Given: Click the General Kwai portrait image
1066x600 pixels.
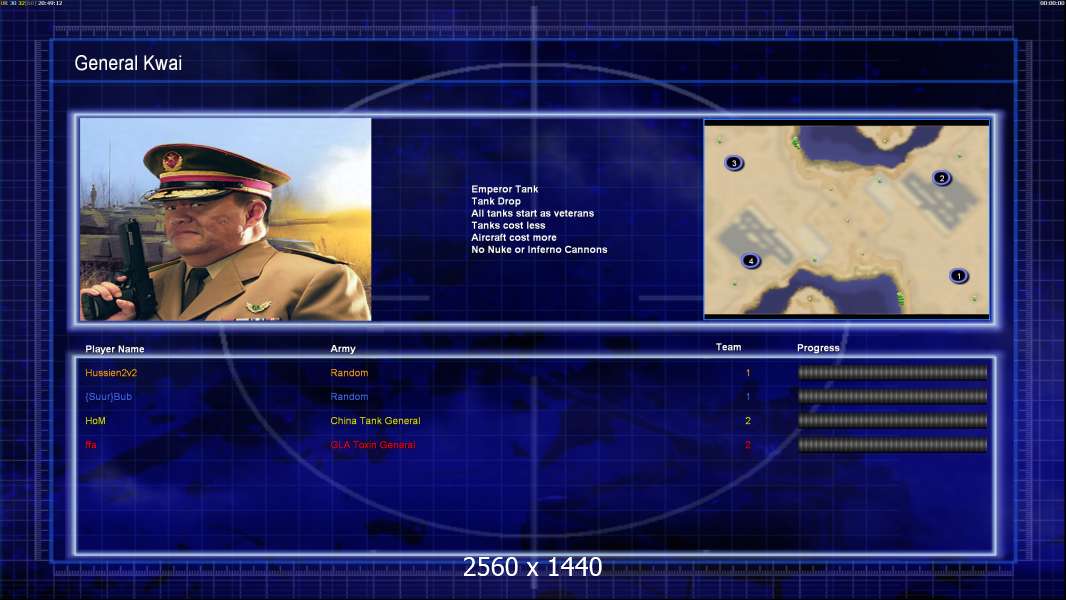Looking at the screenshot, I should pyautogui.click(x=226, y=219).
